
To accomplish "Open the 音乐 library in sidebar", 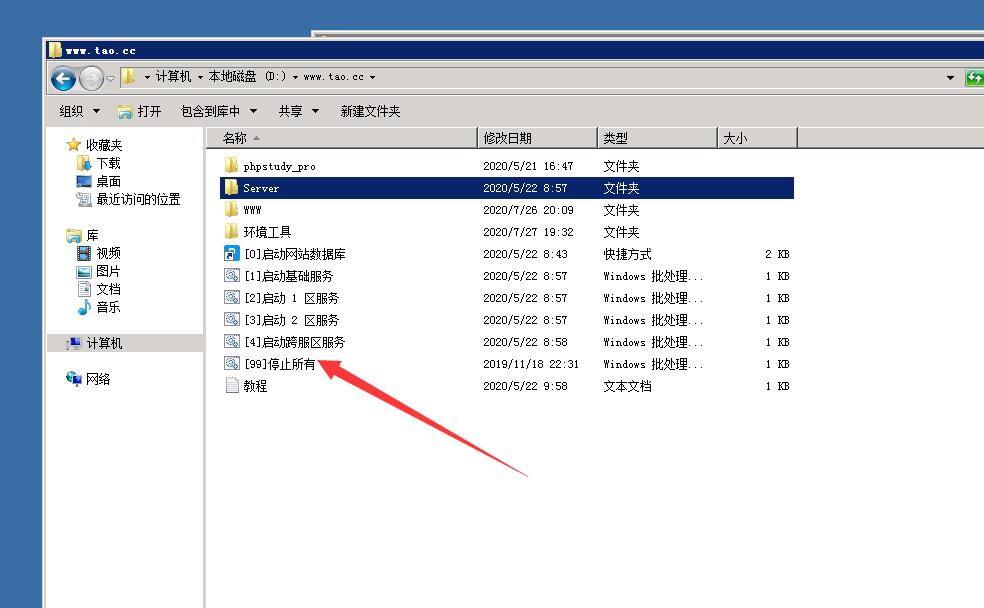I will coord(108,307).
